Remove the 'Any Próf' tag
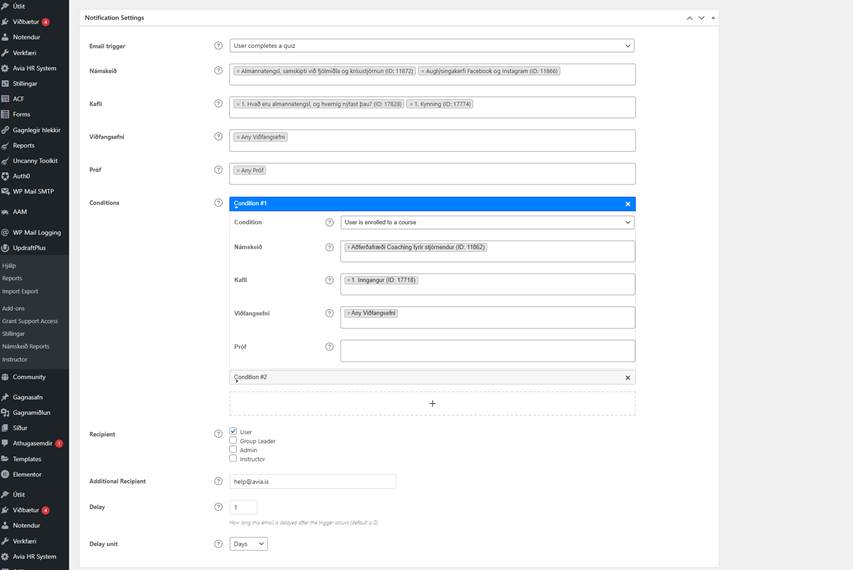 (238, 170)
